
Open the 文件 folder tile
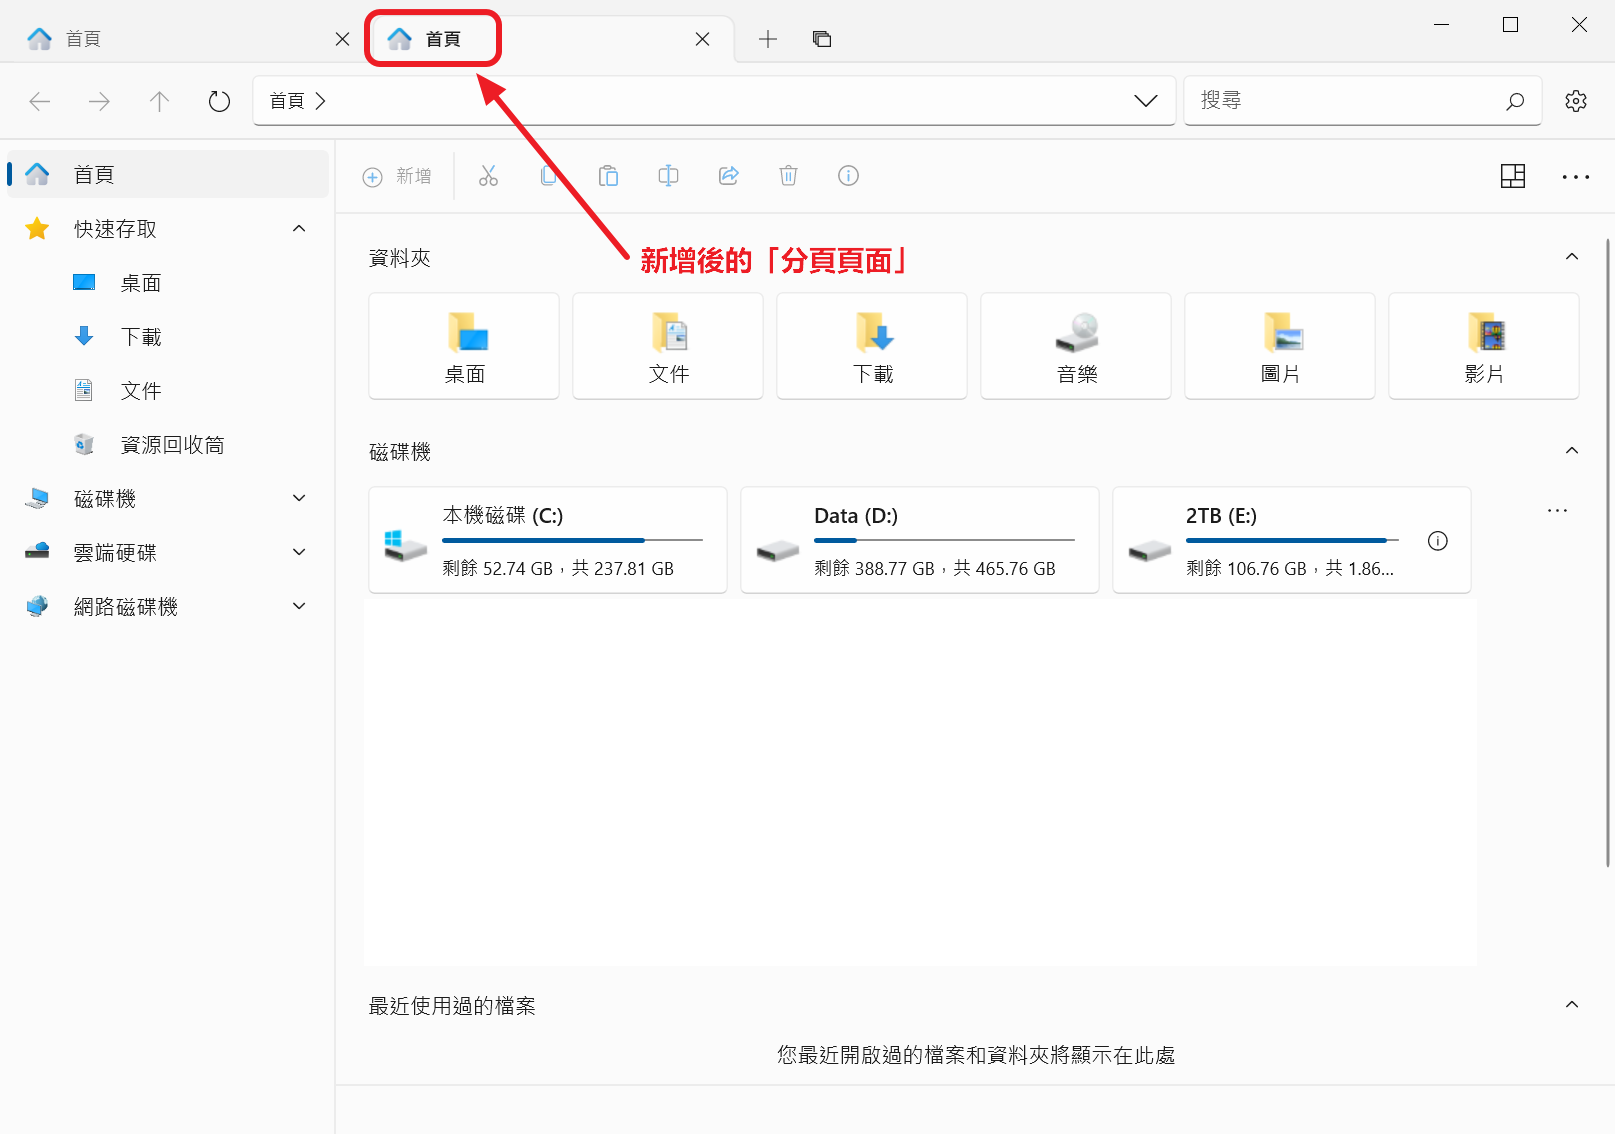668,346
